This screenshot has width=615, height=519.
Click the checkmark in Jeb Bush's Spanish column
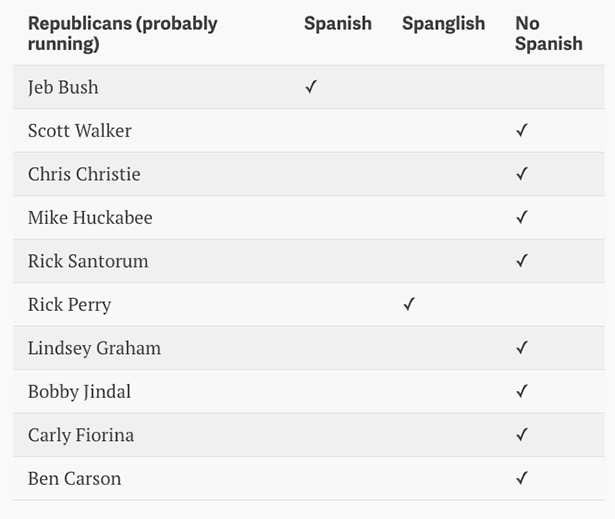(311, 87)
